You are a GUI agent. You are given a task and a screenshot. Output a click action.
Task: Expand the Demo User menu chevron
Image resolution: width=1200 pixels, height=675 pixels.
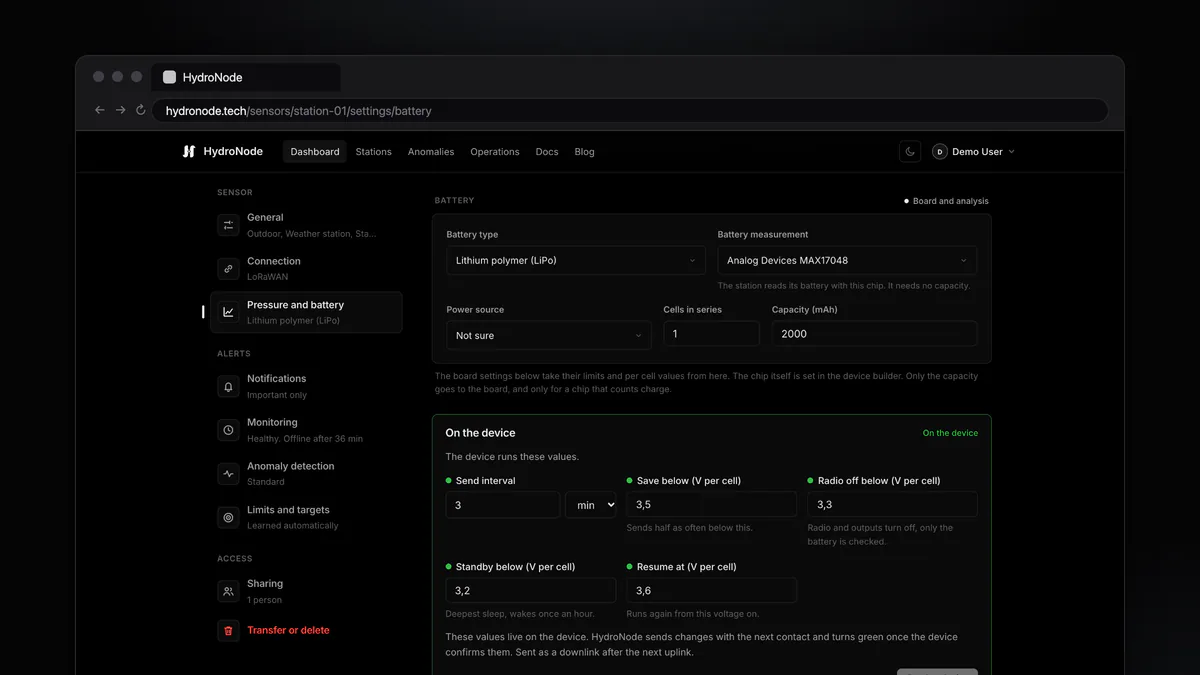pyautogui.click(x=1011, y=152)
